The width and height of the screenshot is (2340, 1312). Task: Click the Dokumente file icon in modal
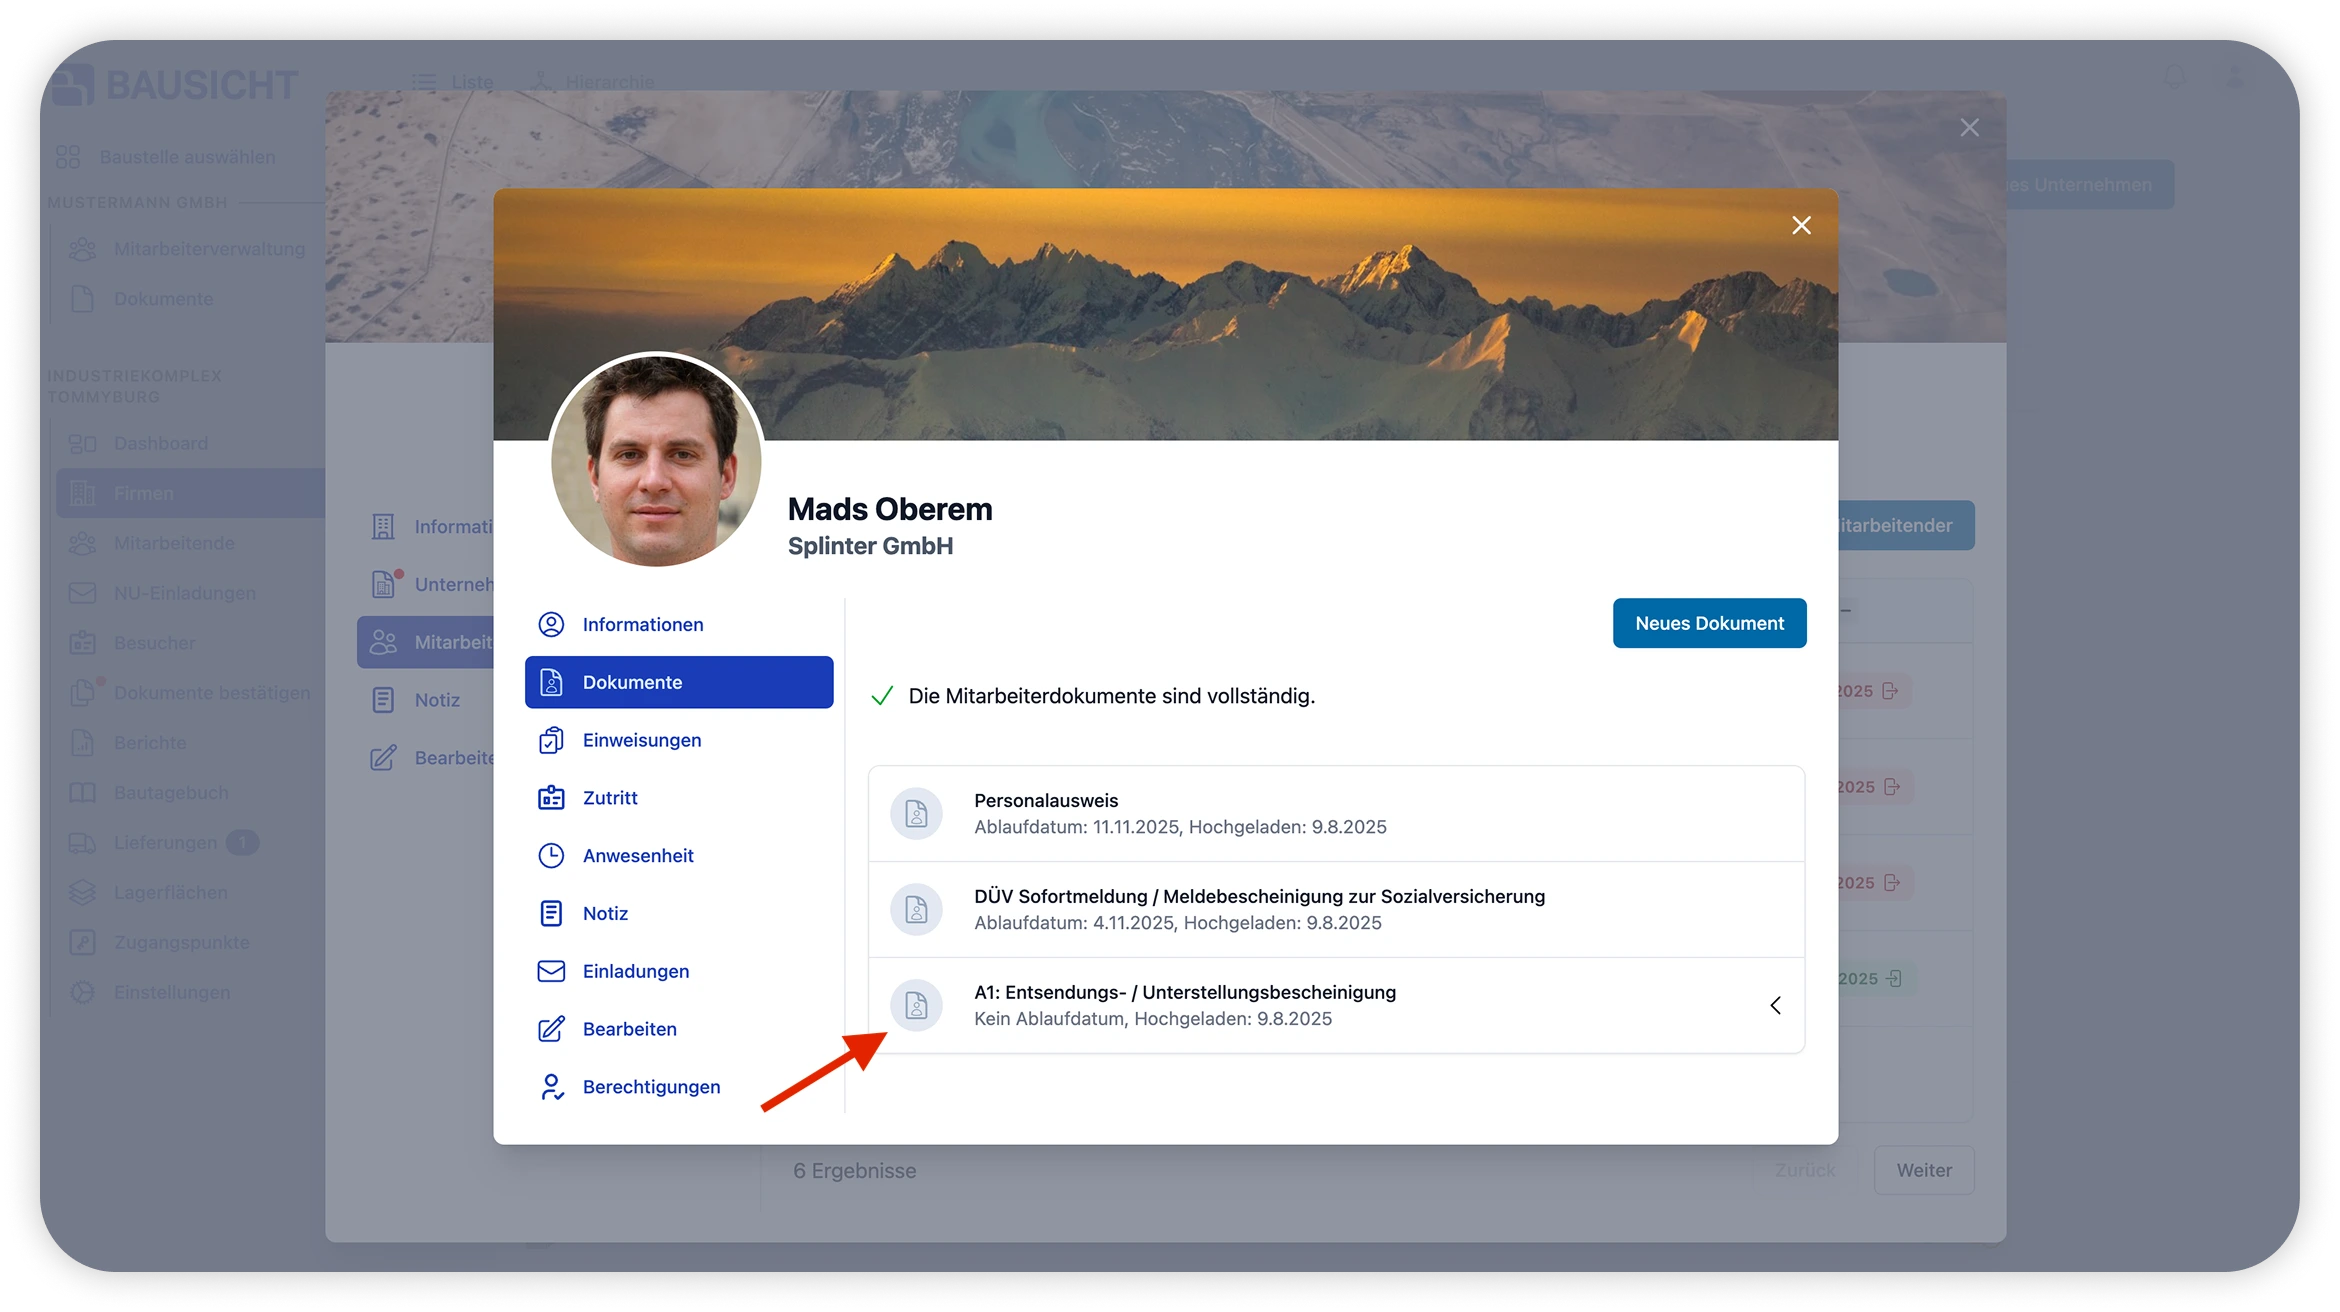point(551,682)
